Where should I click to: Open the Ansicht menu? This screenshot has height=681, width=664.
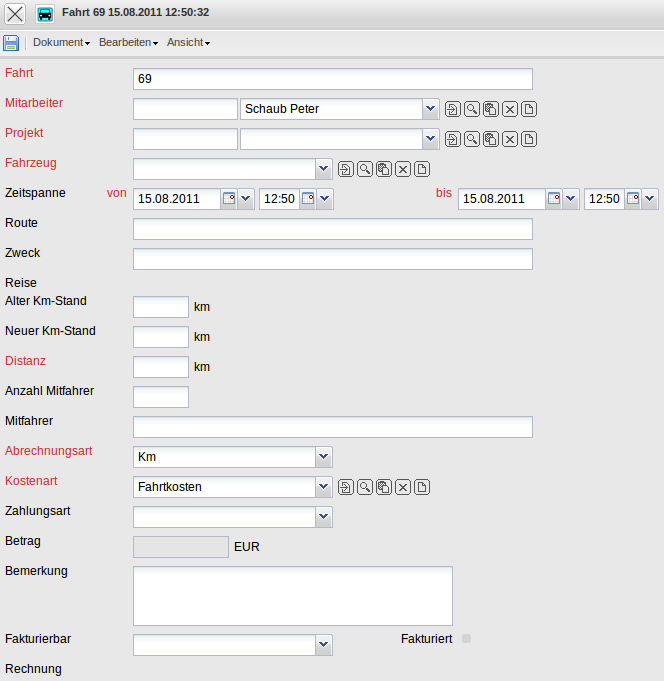click(x=188, y=43)
